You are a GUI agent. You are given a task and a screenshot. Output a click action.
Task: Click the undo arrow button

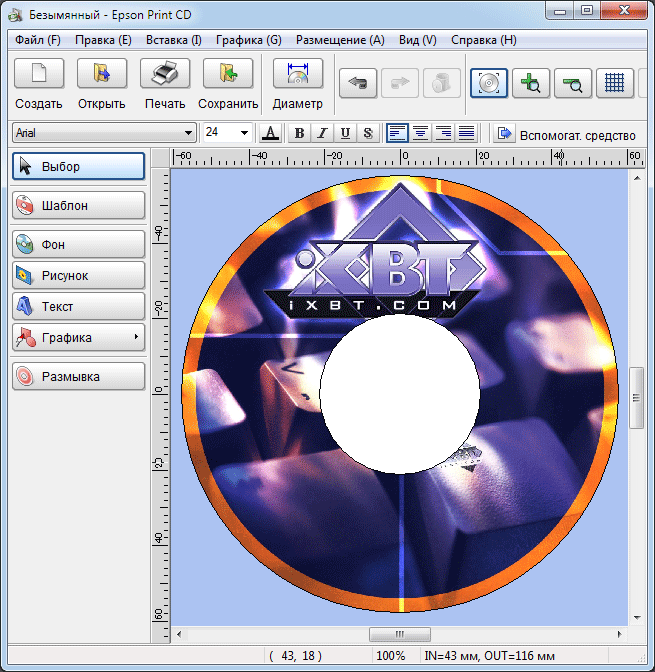click(x=358, y=83)
